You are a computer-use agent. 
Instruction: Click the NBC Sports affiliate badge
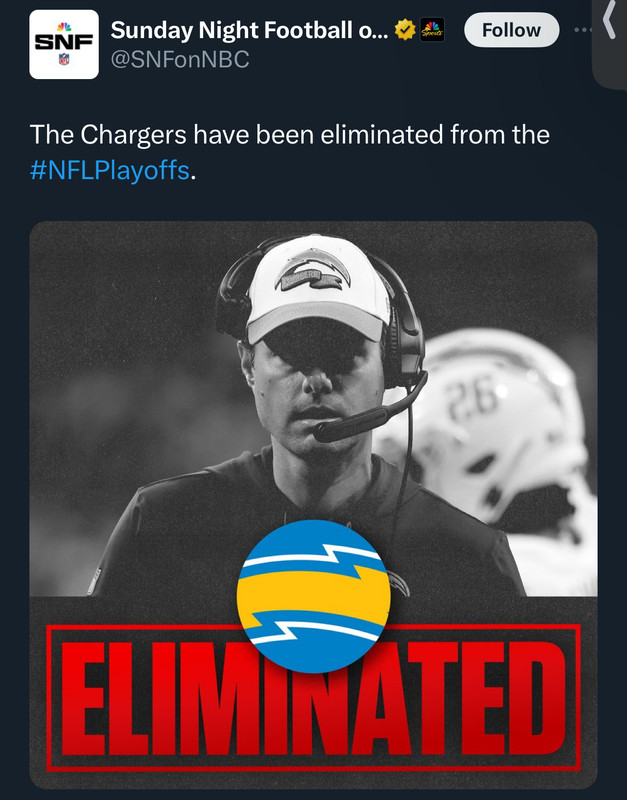click(432, 30)
